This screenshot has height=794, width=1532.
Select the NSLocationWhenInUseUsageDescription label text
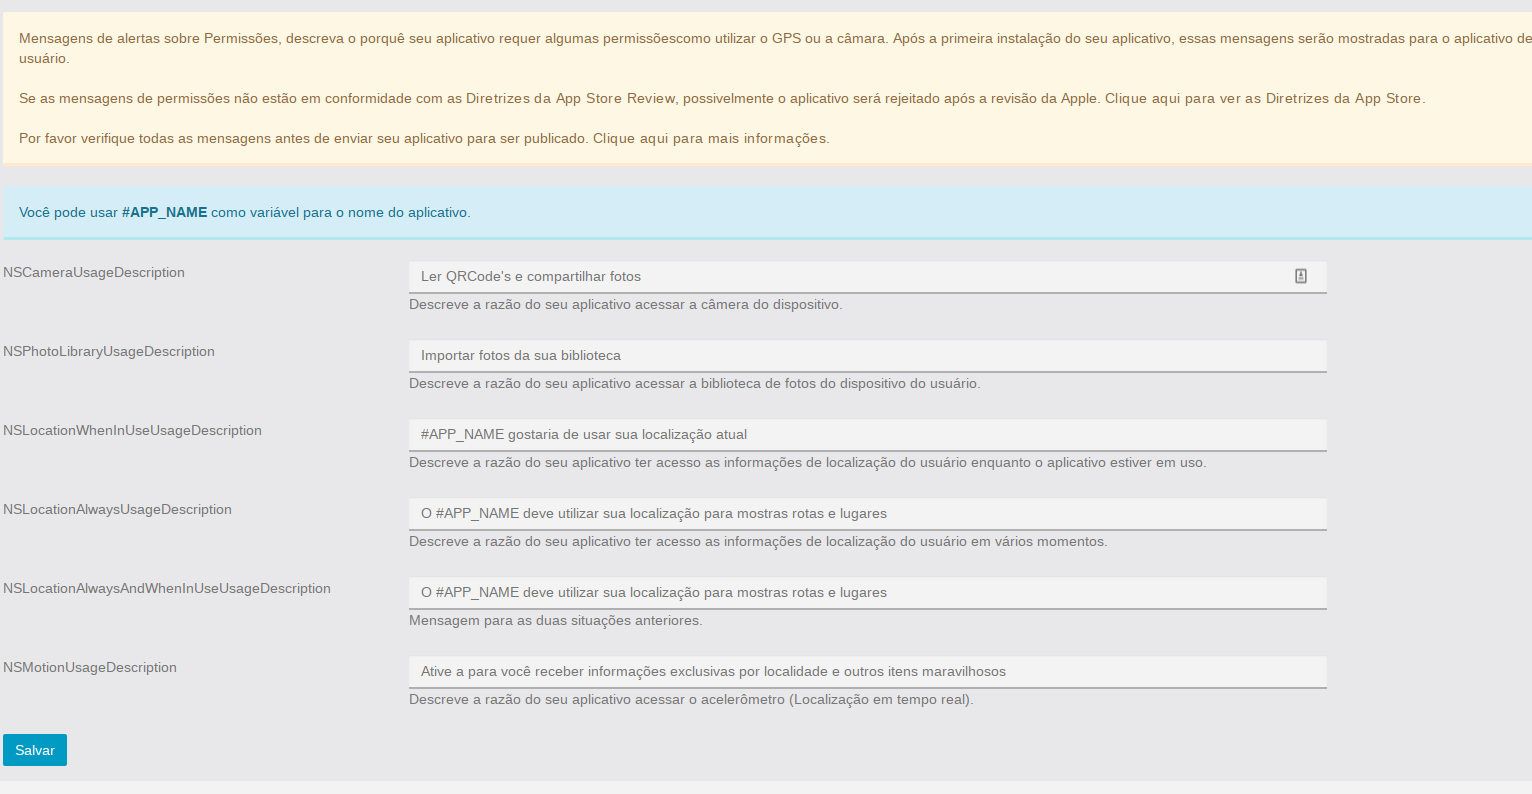coord(132,430)
